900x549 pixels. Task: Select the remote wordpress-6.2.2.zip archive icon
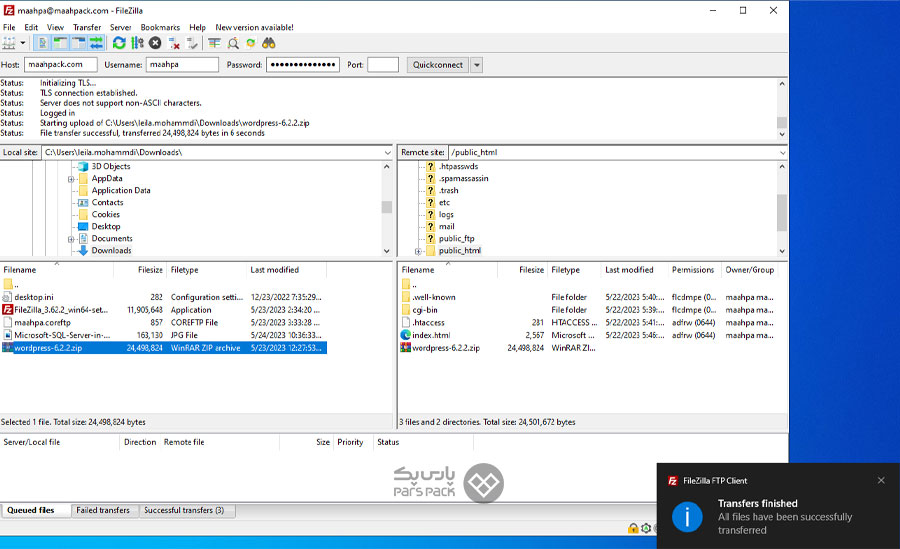(x=406, y=348)
